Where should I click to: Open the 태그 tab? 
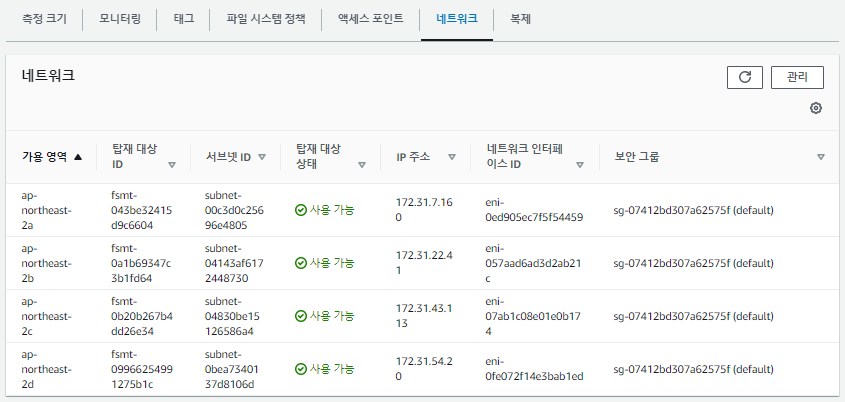click(184, 19)
